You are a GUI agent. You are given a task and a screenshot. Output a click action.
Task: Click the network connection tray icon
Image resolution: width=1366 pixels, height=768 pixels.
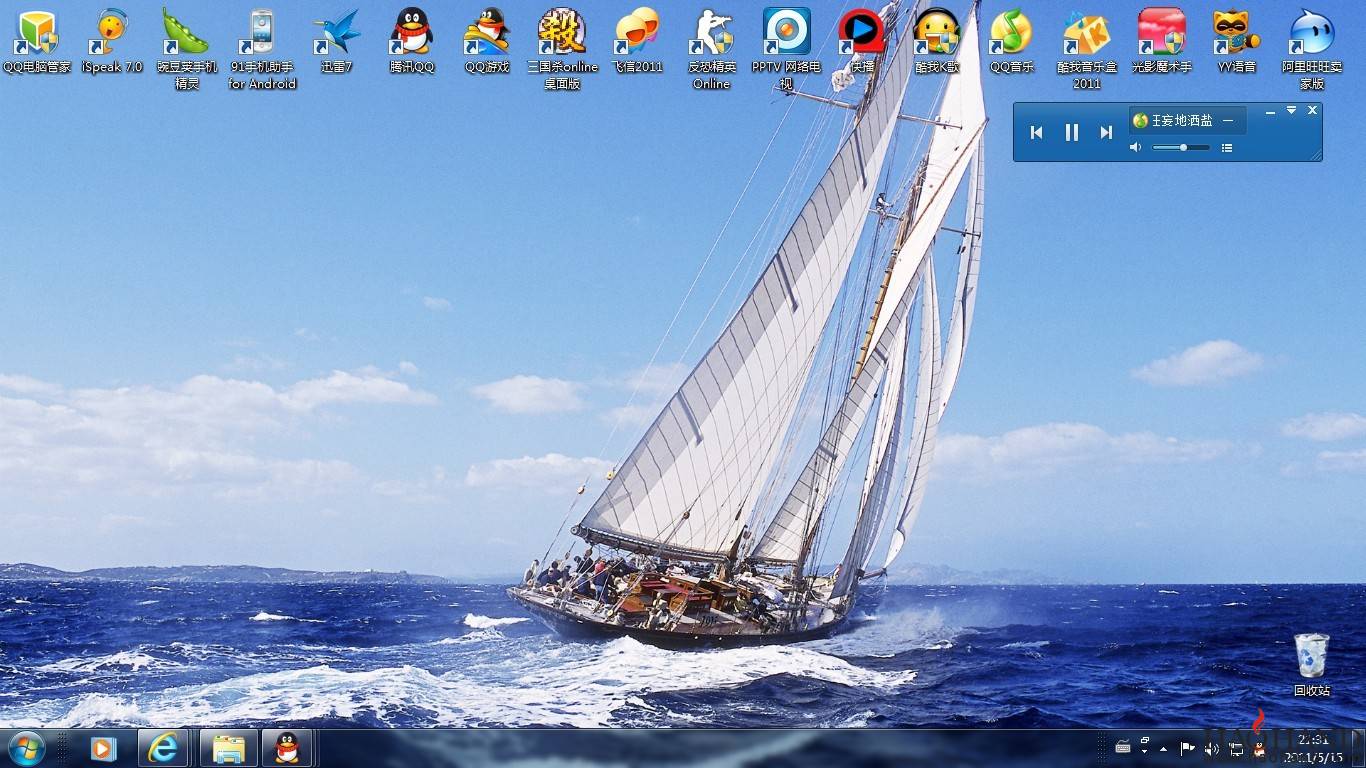click(1236, 748)
